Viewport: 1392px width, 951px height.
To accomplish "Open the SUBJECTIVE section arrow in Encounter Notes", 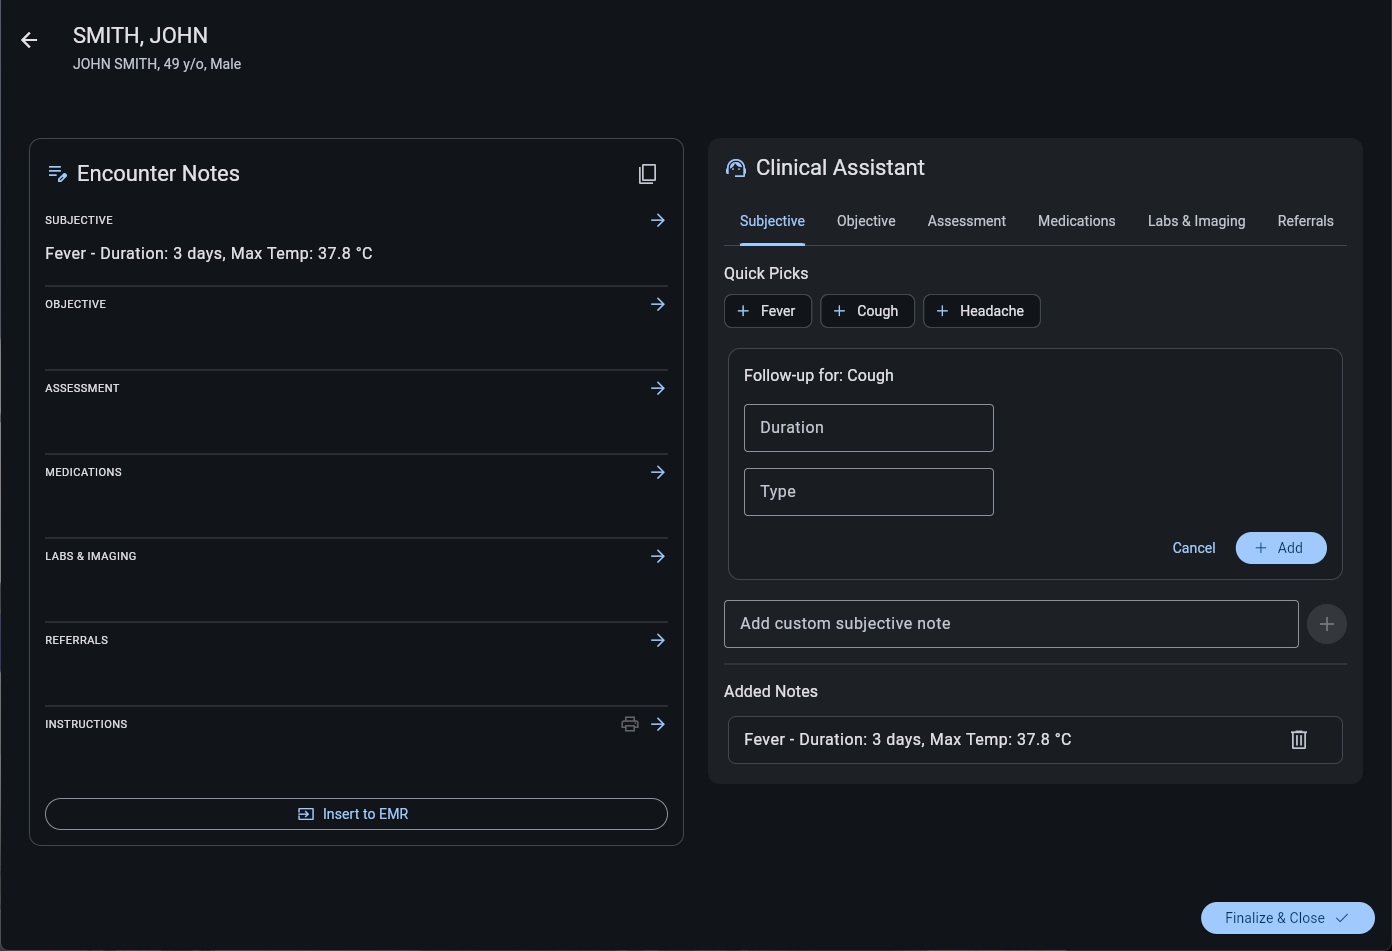I will pos(657,220).
